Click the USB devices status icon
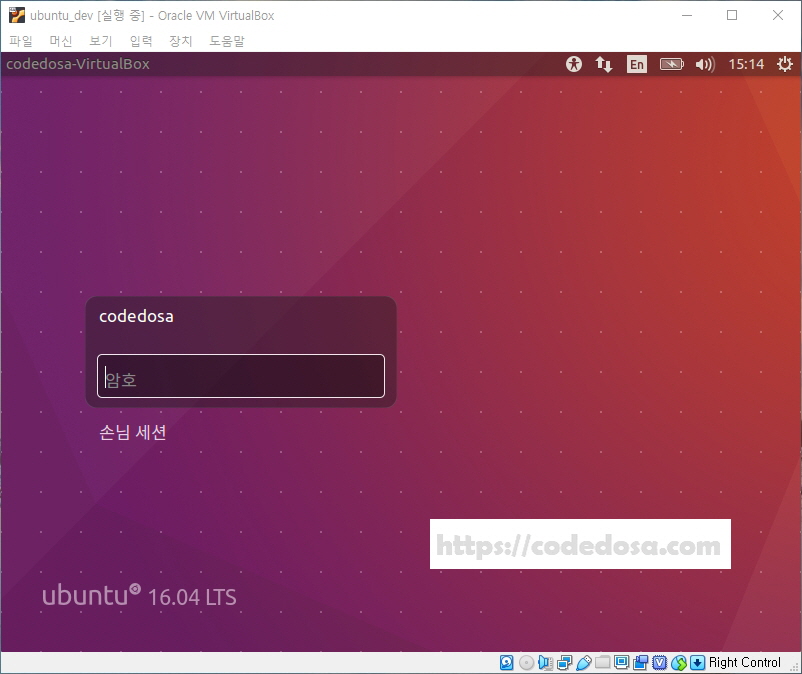The width and height of the screenshot is (802, 674). pos(583,663)
